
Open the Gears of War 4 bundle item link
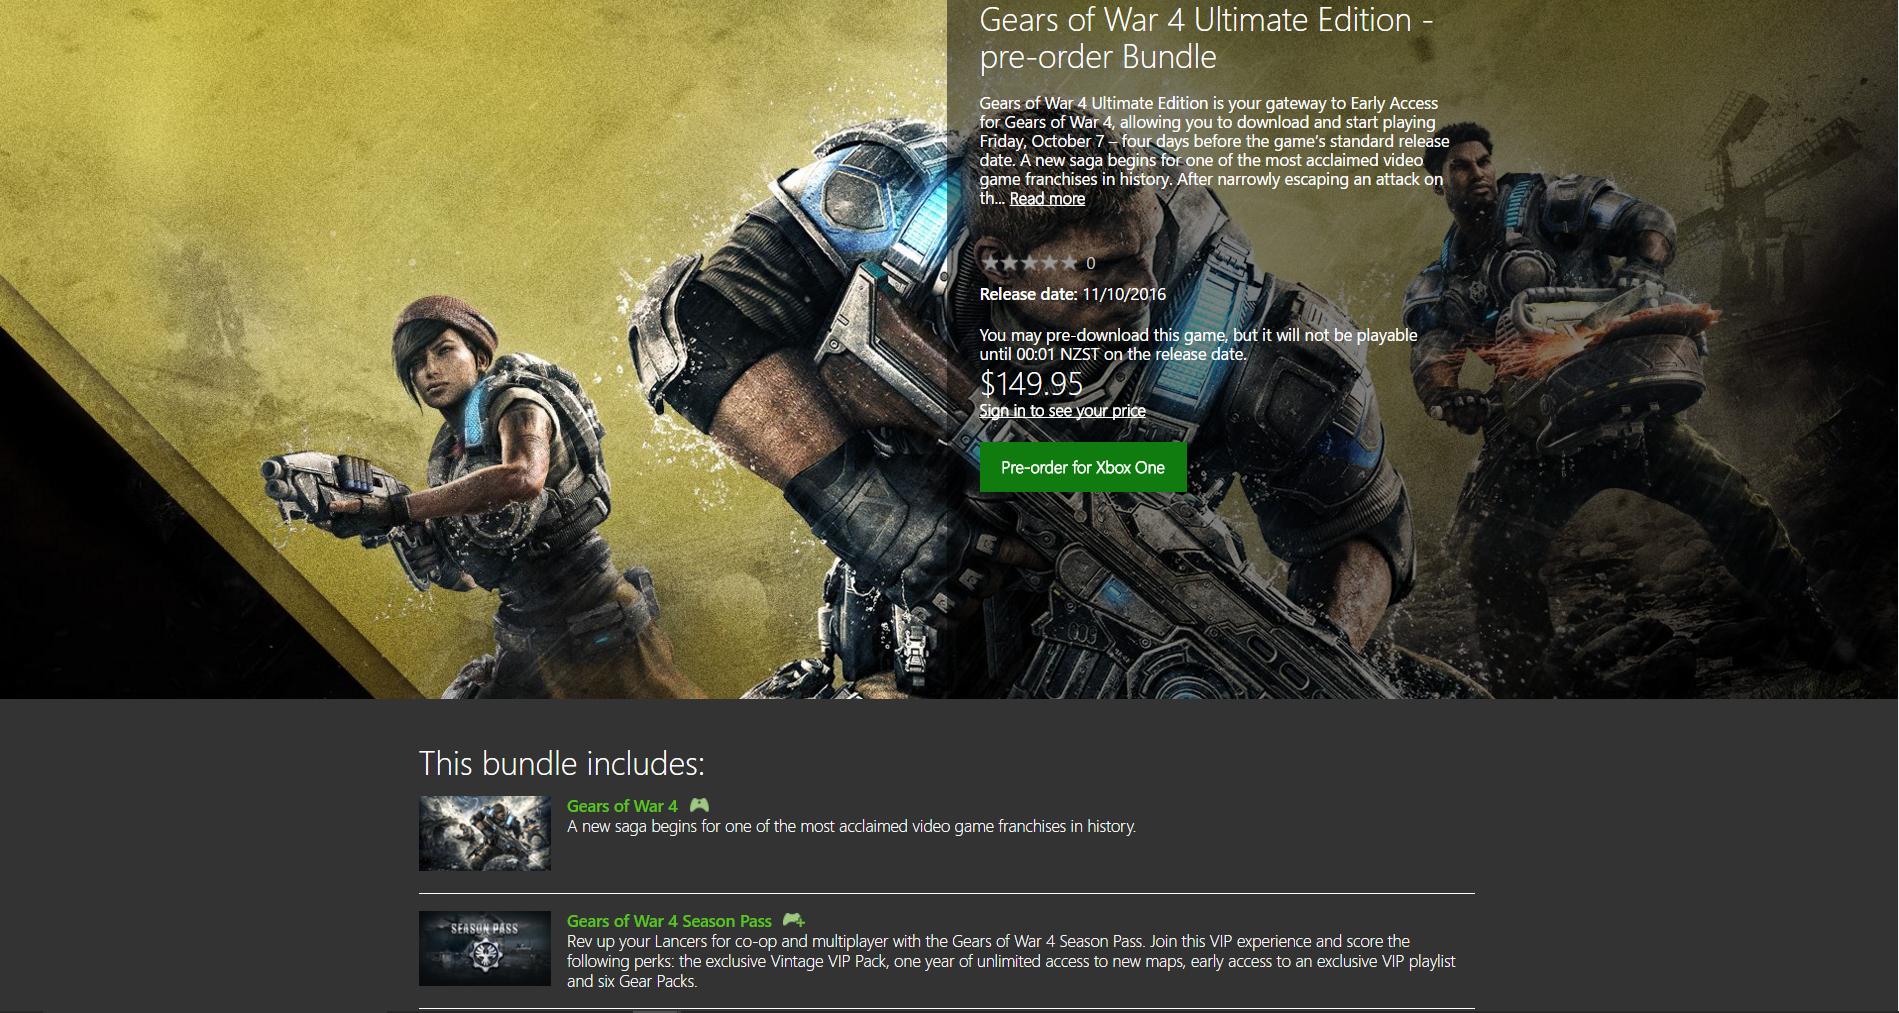[x=622, y=806]
